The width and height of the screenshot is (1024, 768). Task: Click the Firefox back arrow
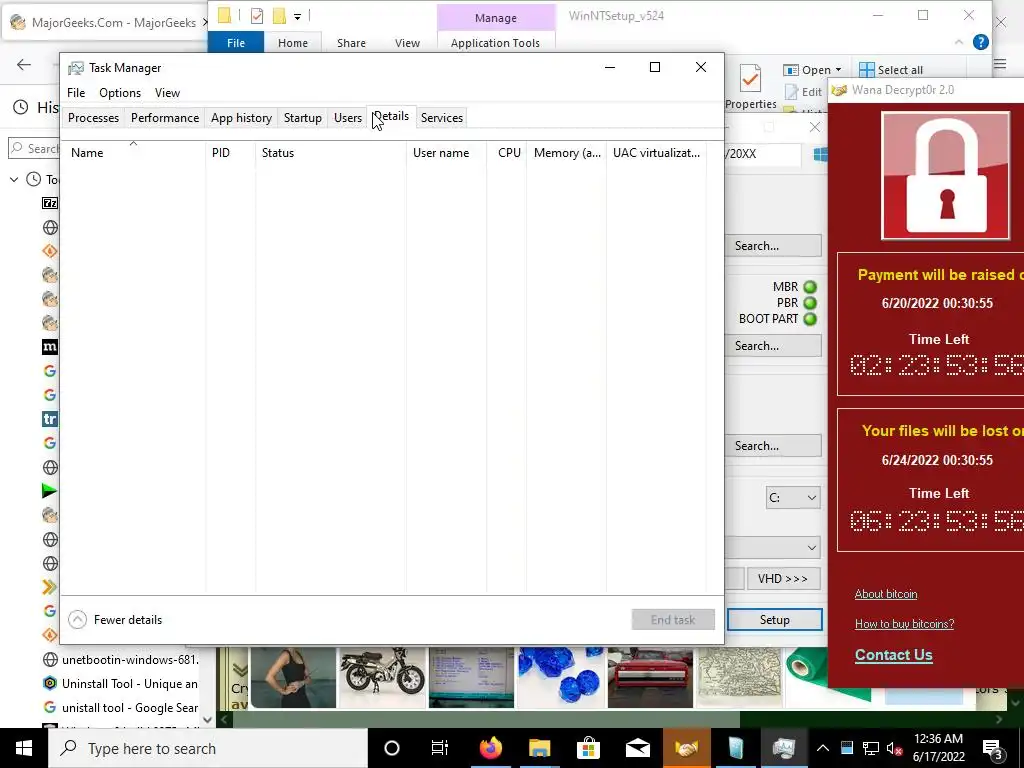coord(24,64)
